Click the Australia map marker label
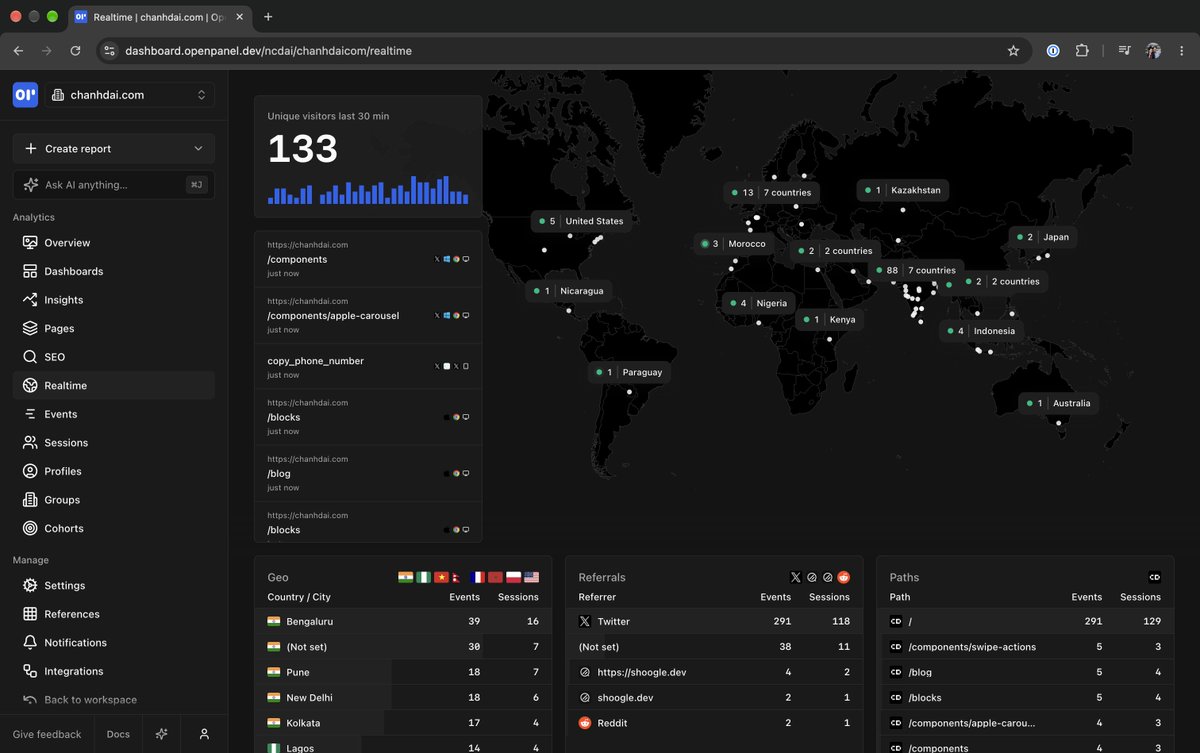Viewport: 1200px width, 753px height. tap(1060, 403)
